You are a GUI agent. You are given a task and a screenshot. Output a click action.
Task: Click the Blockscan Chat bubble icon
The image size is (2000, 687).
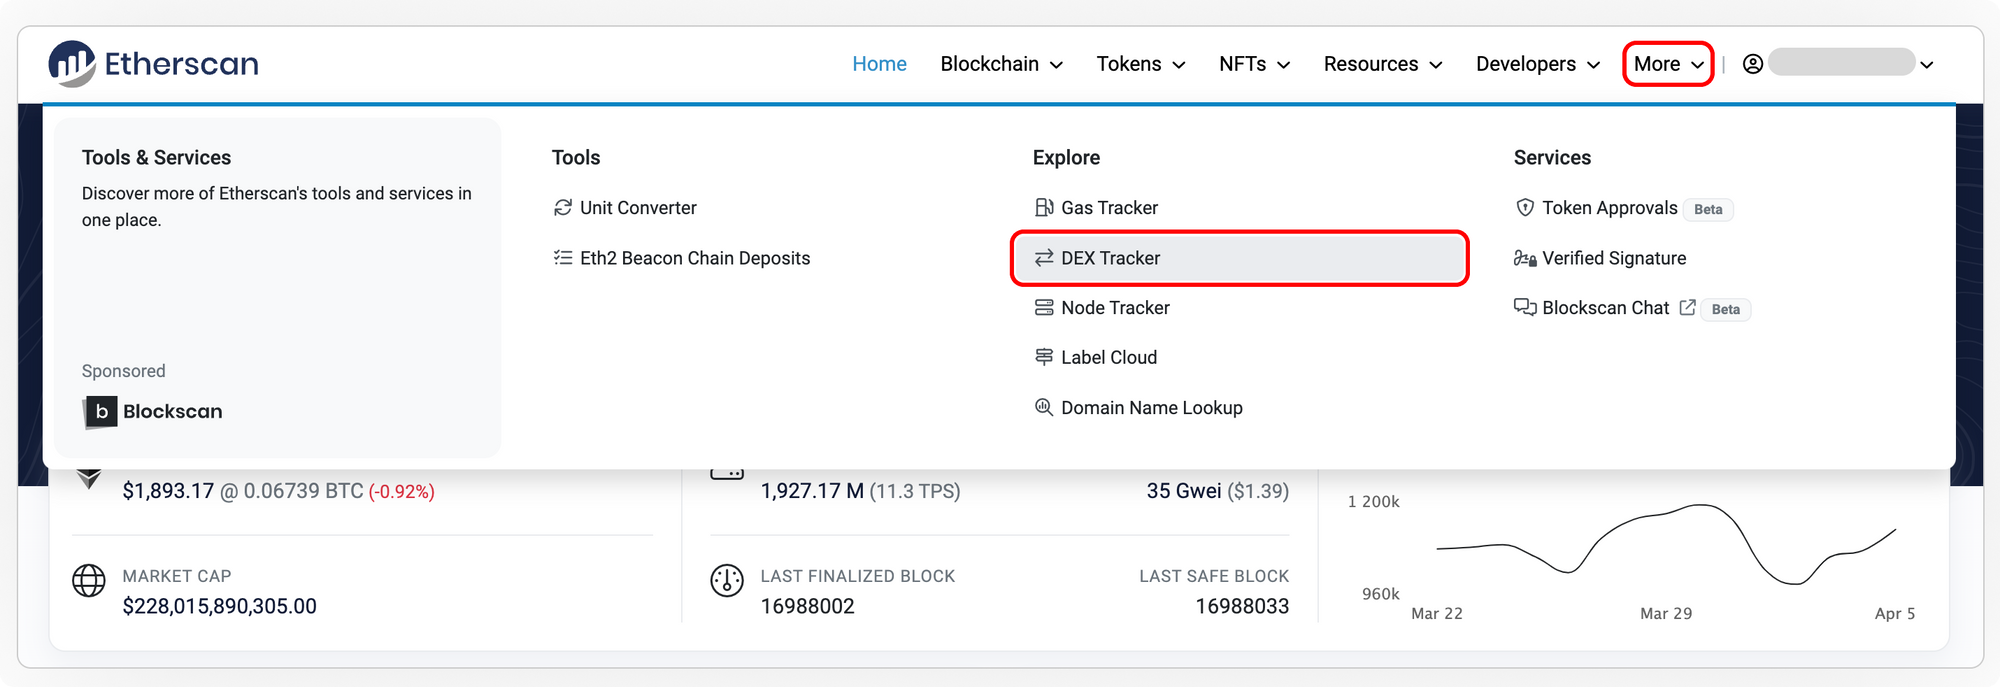coord(1525,308)
